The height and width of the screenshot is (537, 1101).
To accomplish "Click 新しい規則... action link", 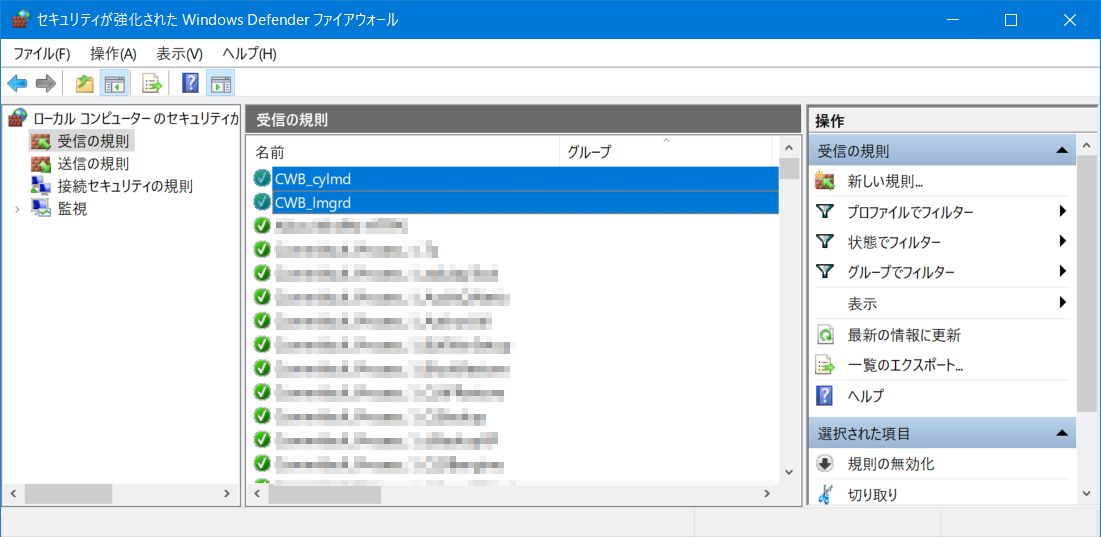I will pos(885,181).
